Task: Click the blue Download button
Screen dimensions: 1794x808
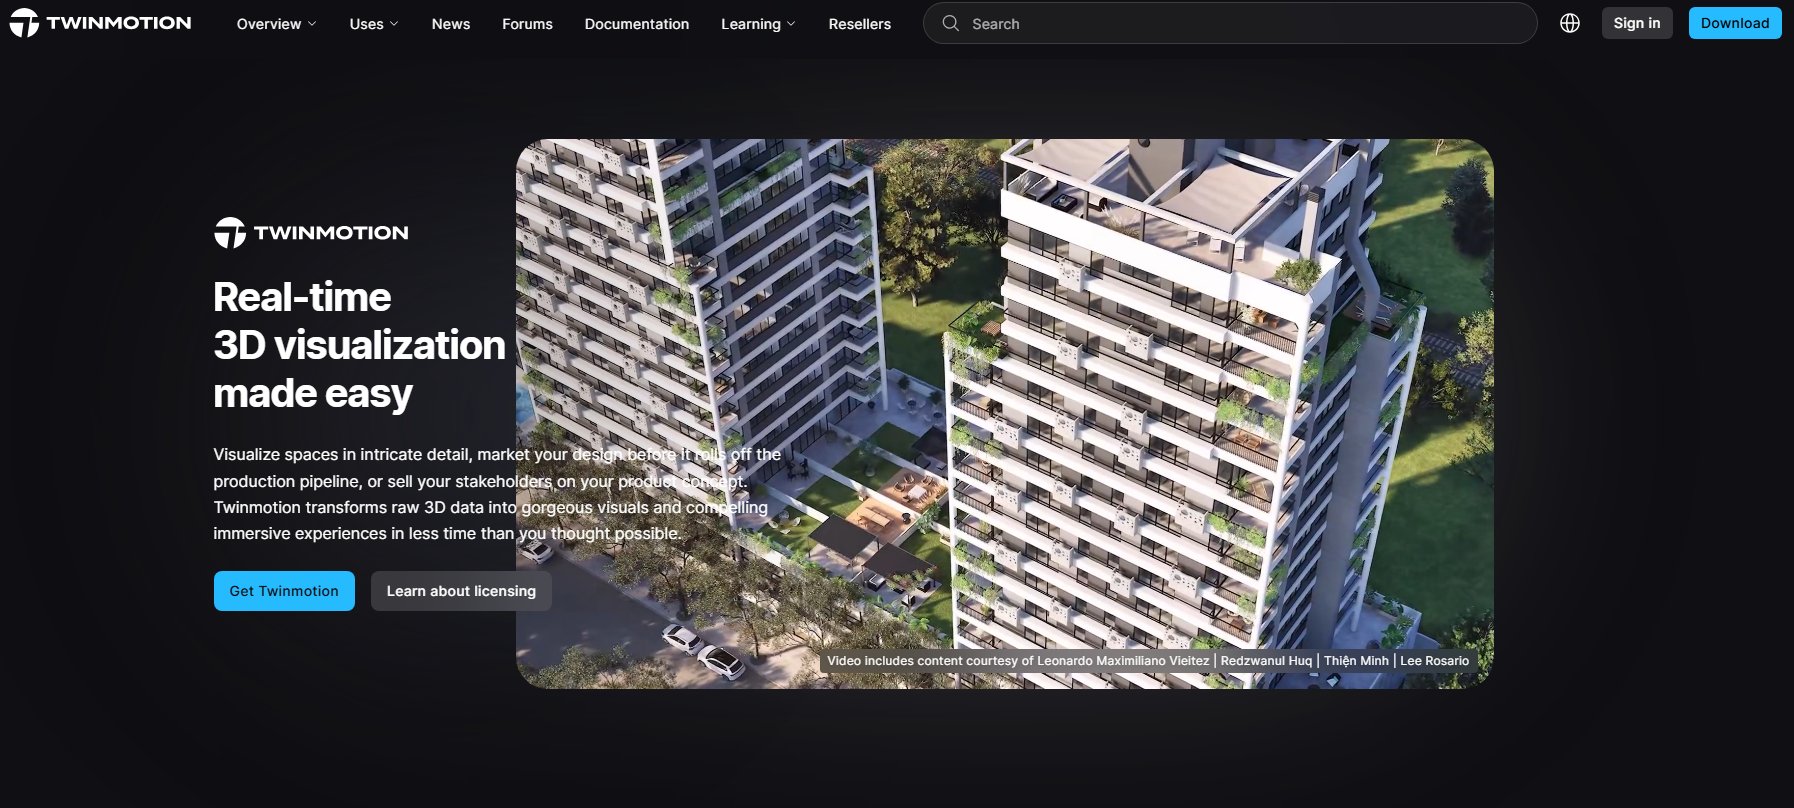Action: 1735,23
